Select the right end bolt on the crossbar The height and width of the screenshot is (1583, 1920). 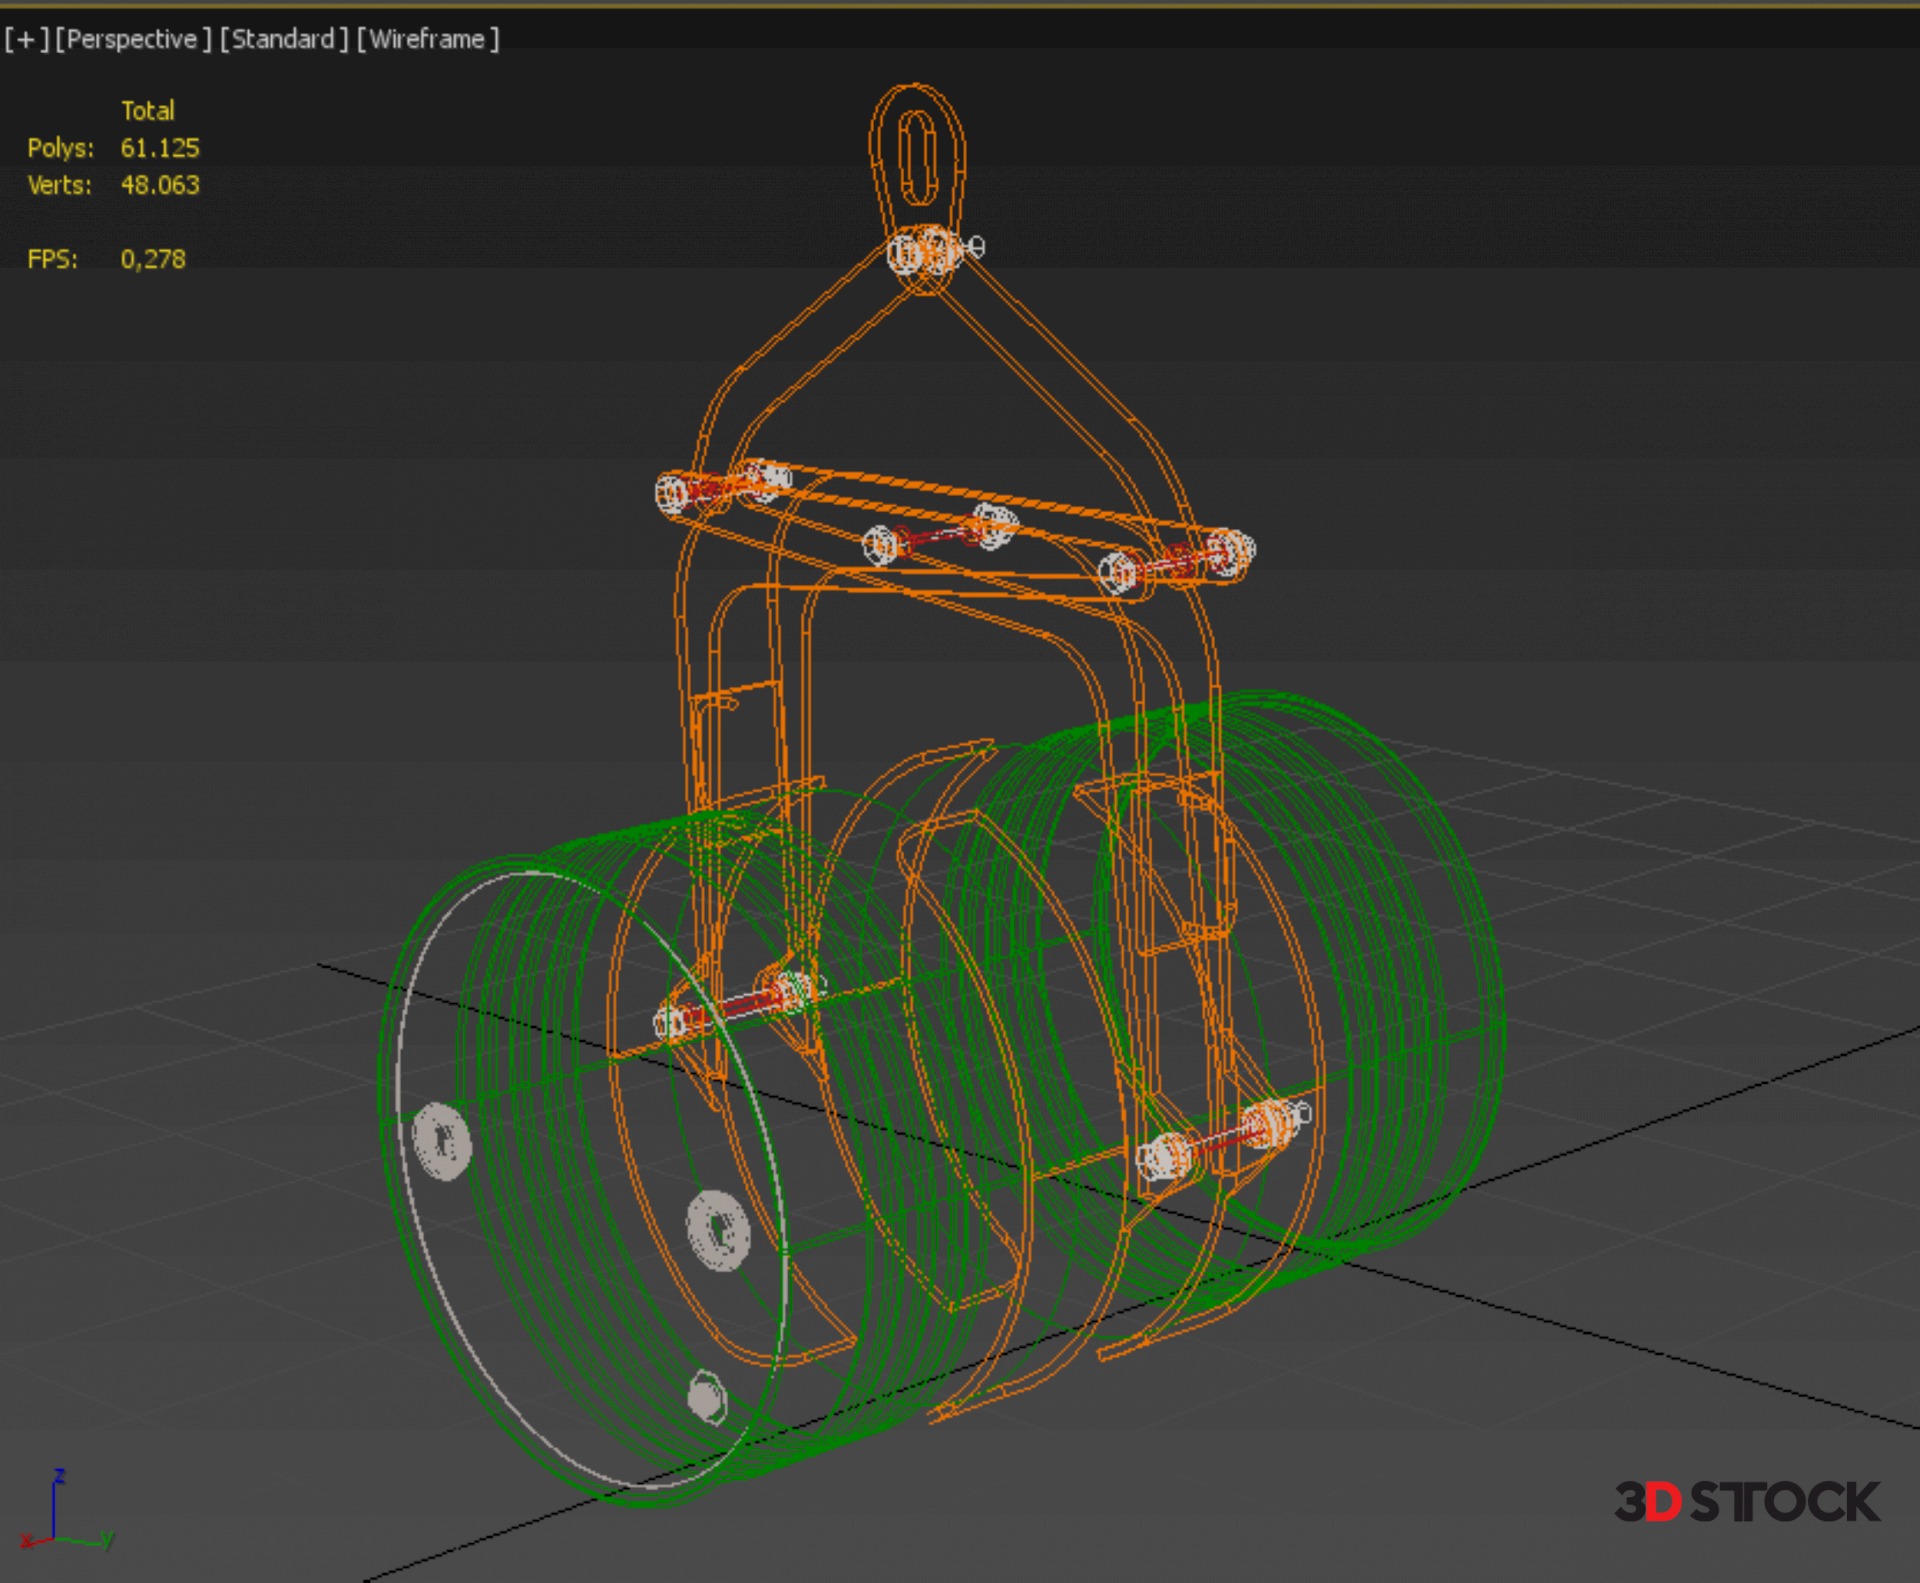1178,561
